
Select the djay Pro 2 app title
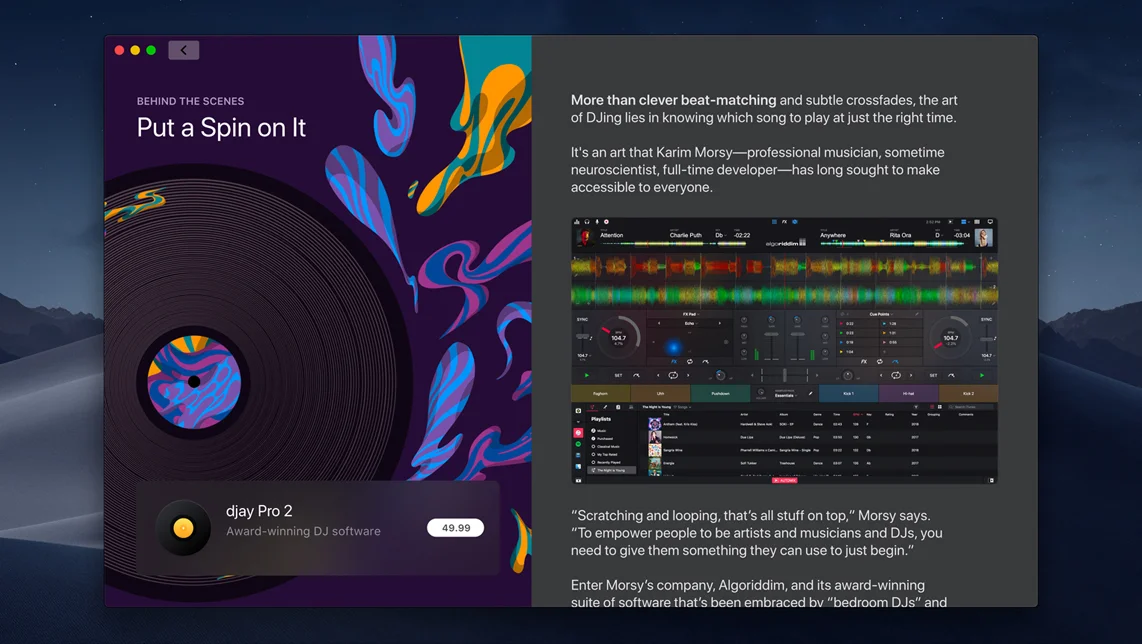click(259, 511)
